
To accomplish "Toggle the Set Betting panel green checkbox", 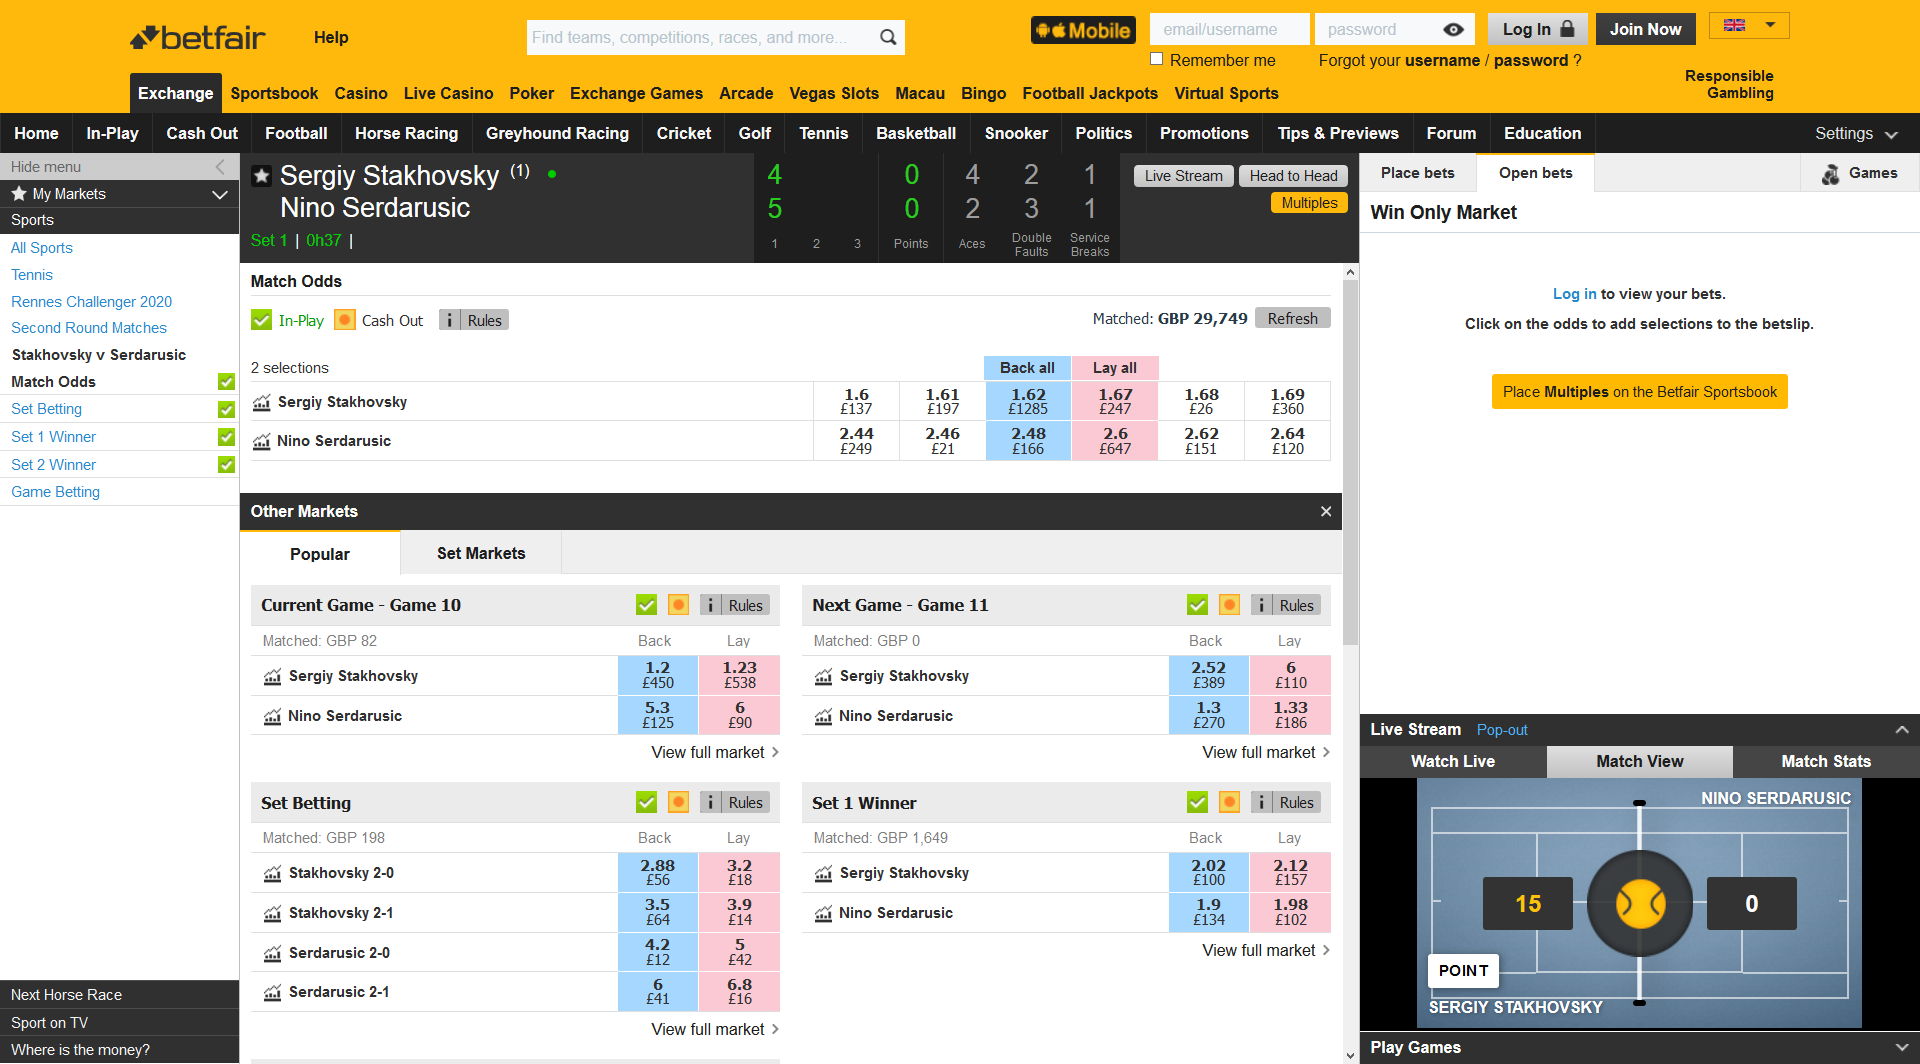I will point(647,802).
